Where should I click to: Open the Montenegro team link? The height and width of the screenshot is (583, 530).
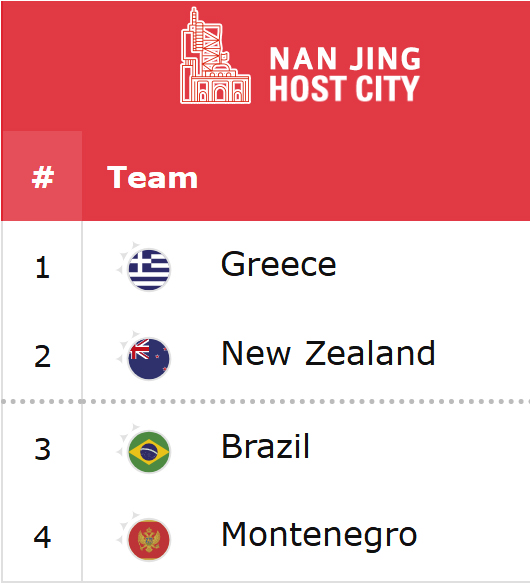tap(319, 535)
